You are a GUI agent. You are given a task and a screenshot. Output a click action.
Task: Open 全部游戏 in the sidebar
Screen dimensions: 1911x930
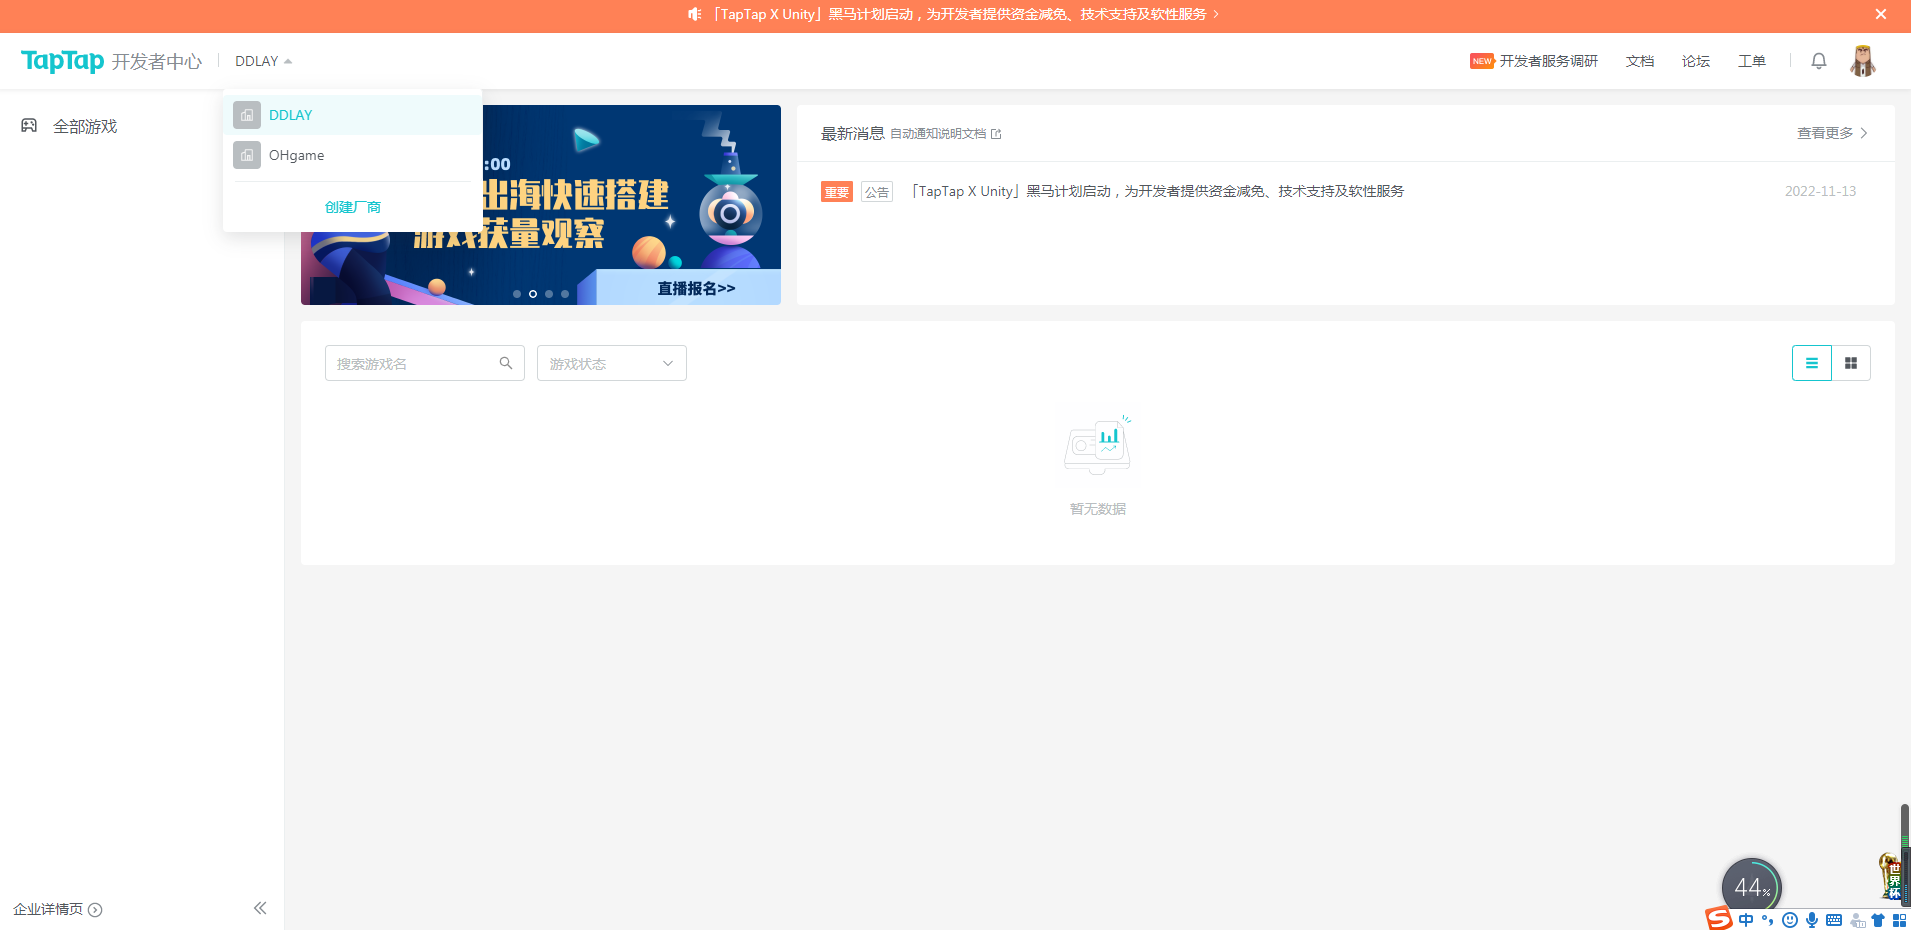click(85, 126)
